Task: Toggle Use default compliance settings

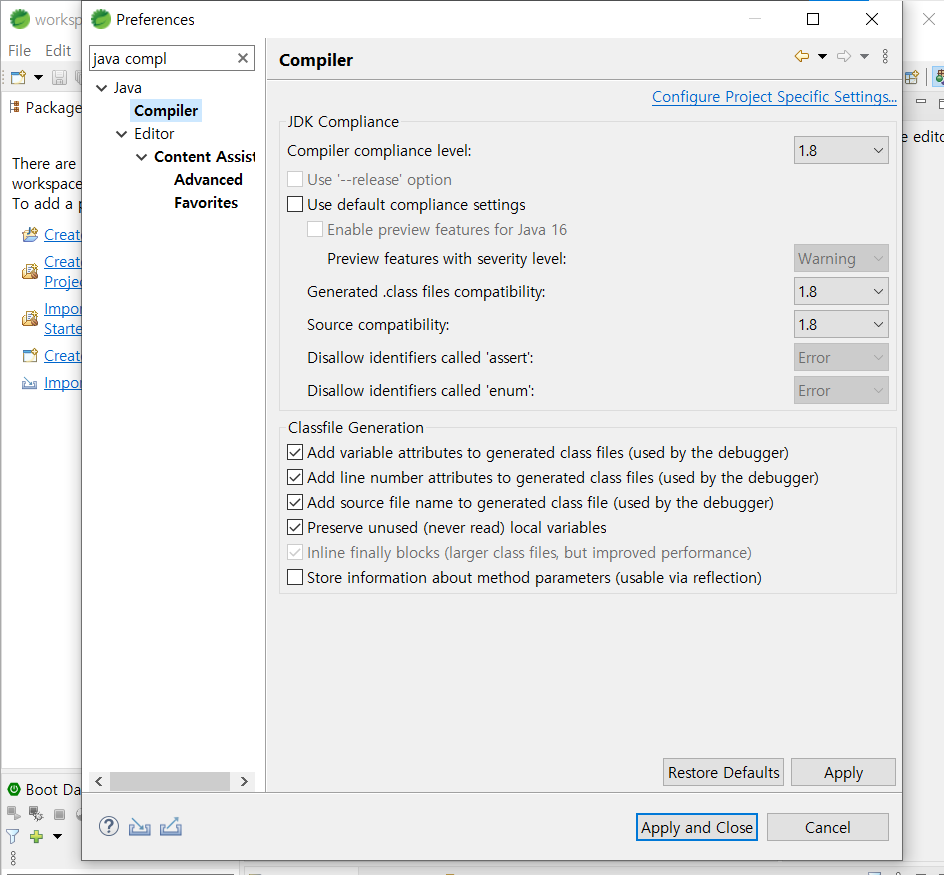Action: 295,204
